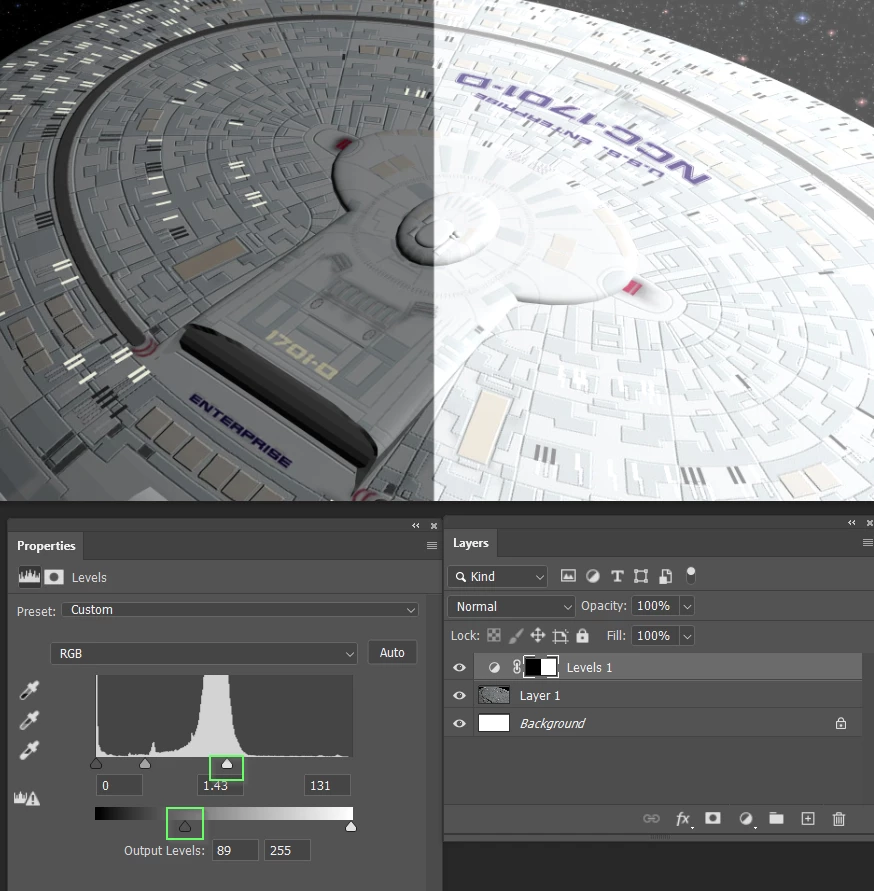Click the Opacity 100% field
This screenshot has height=891, width=874.
click(x=656, y=606)
